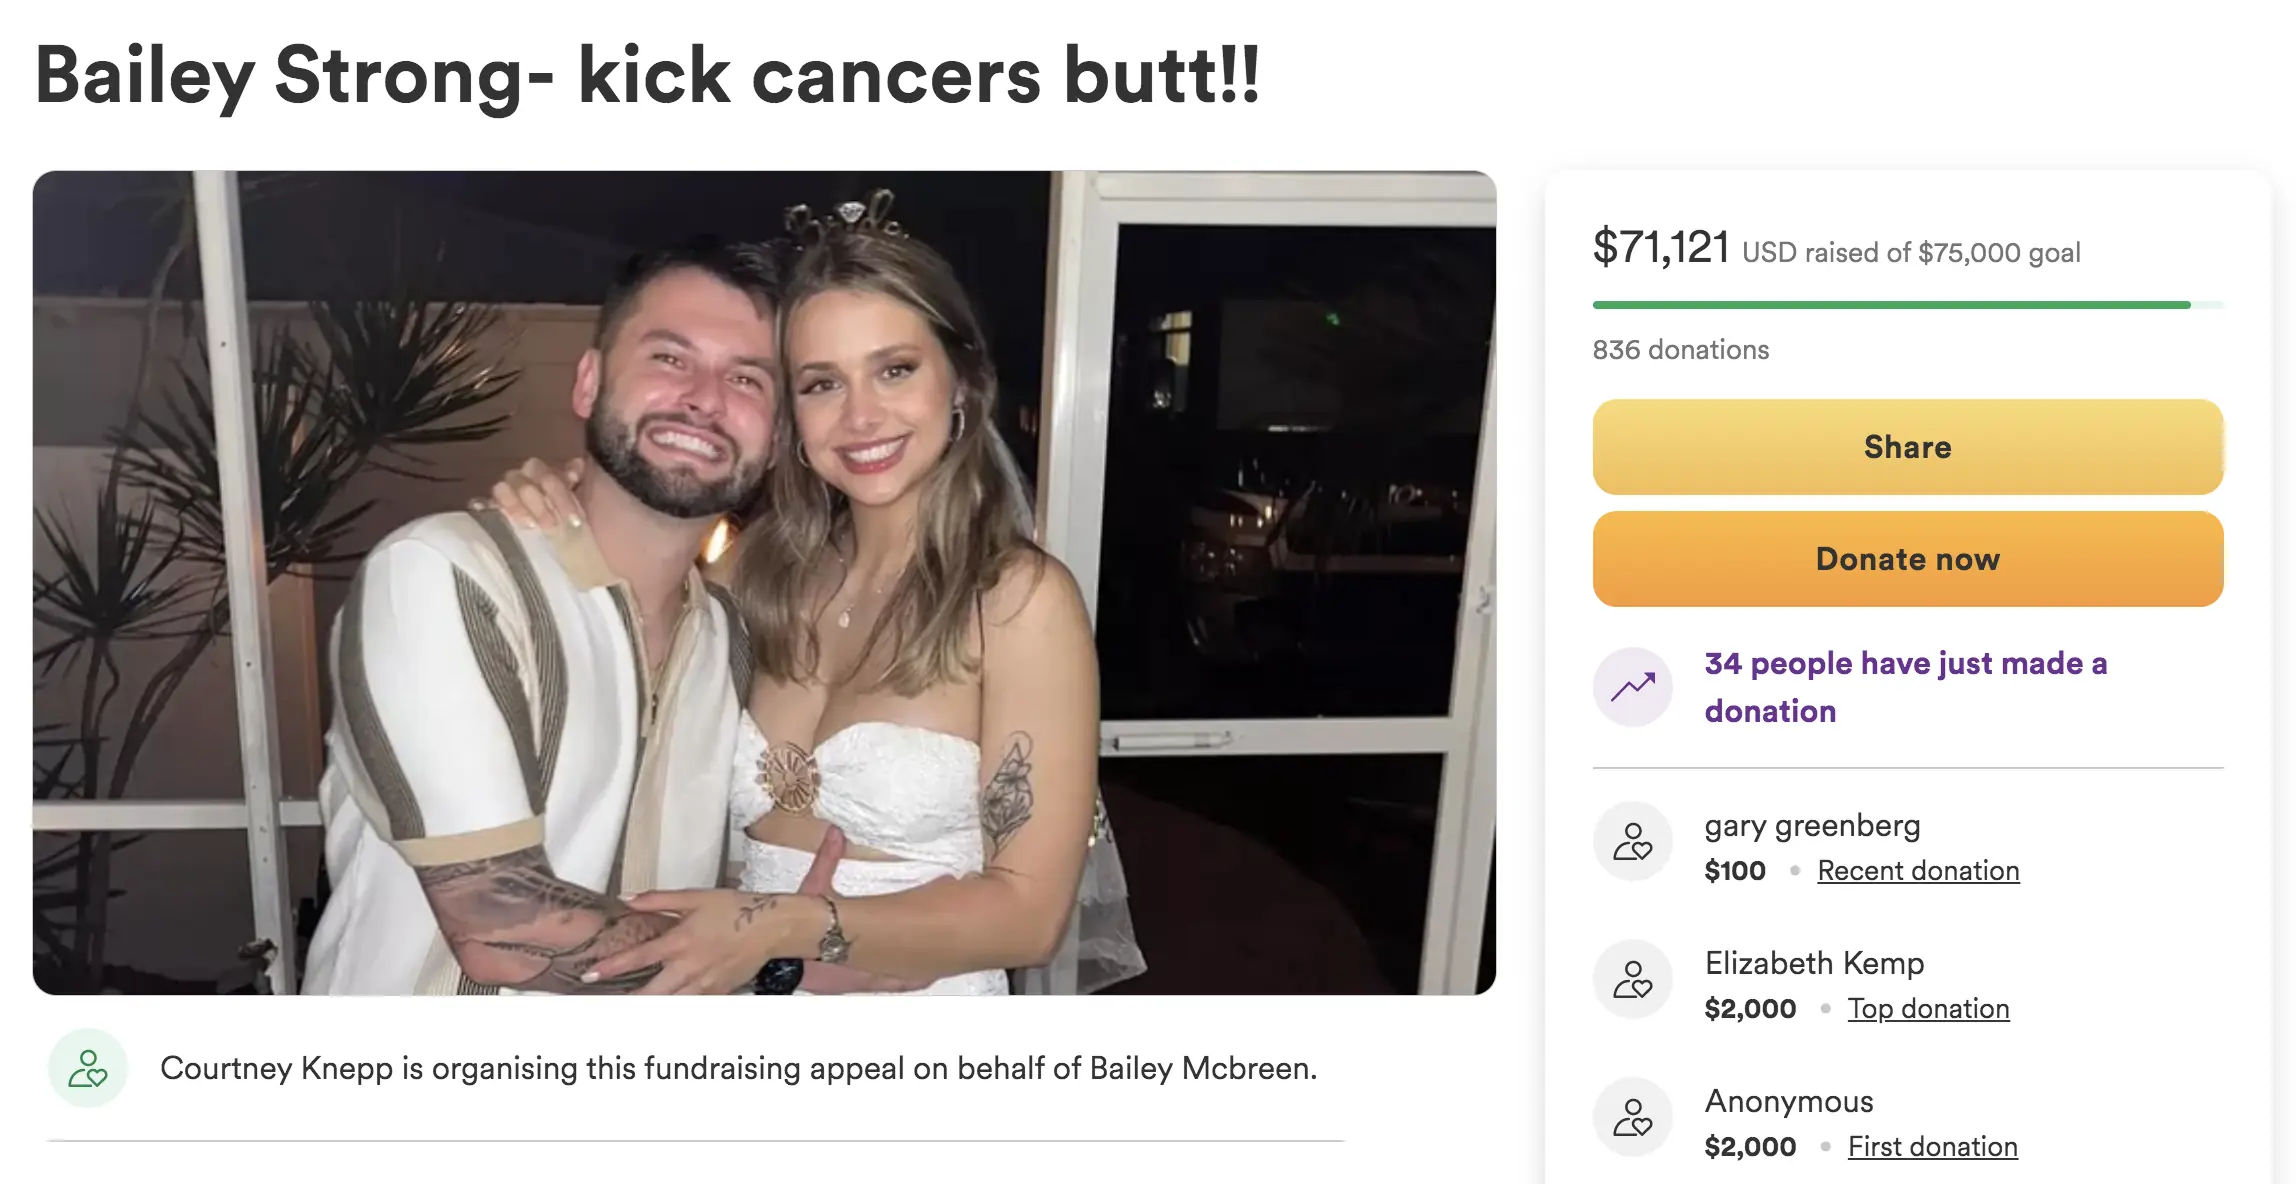Open the Top donation link
The image size is (2296, 1184).
1928,1009
